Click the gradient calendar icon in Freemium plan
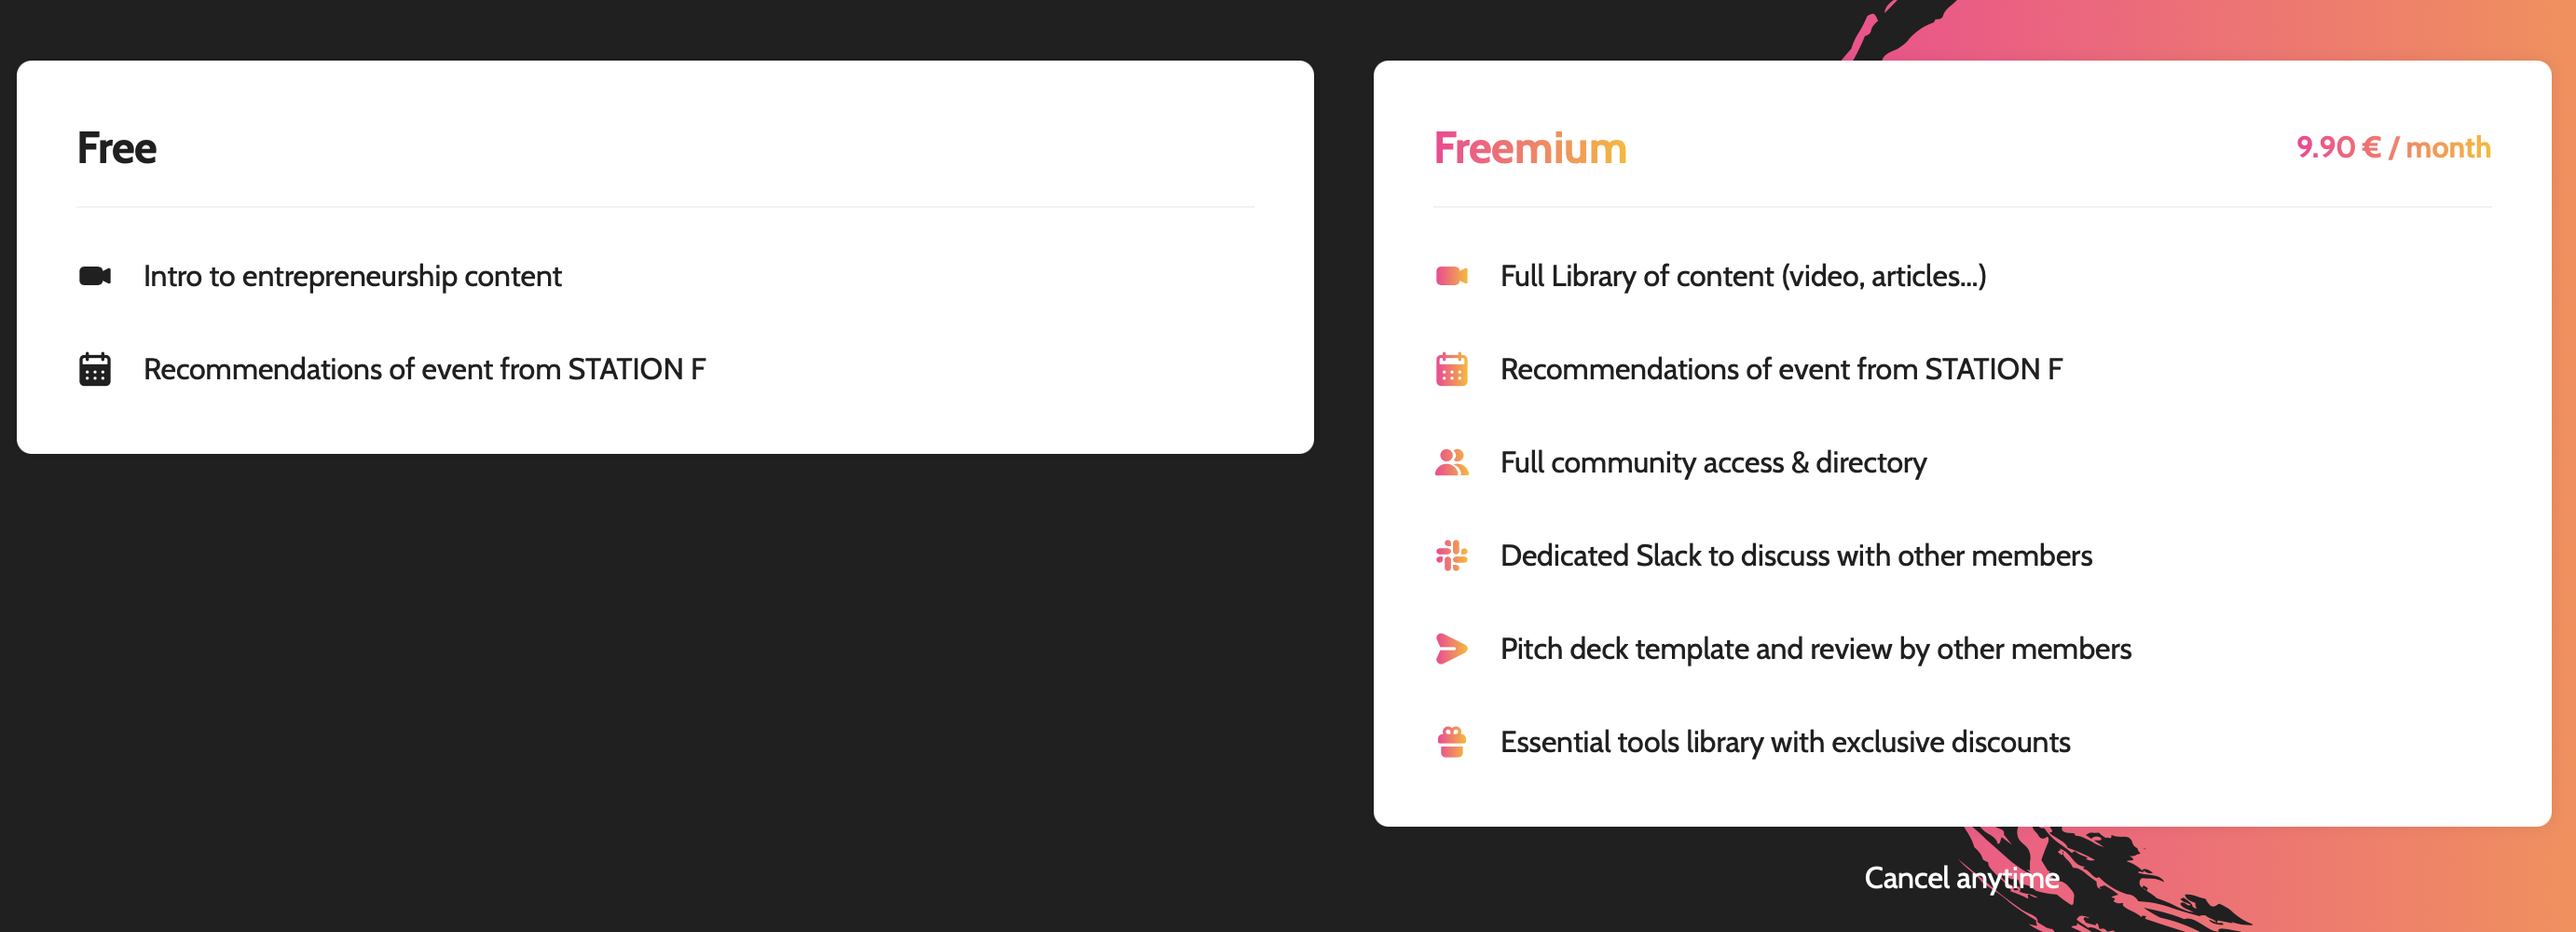 coord(1451,369)
